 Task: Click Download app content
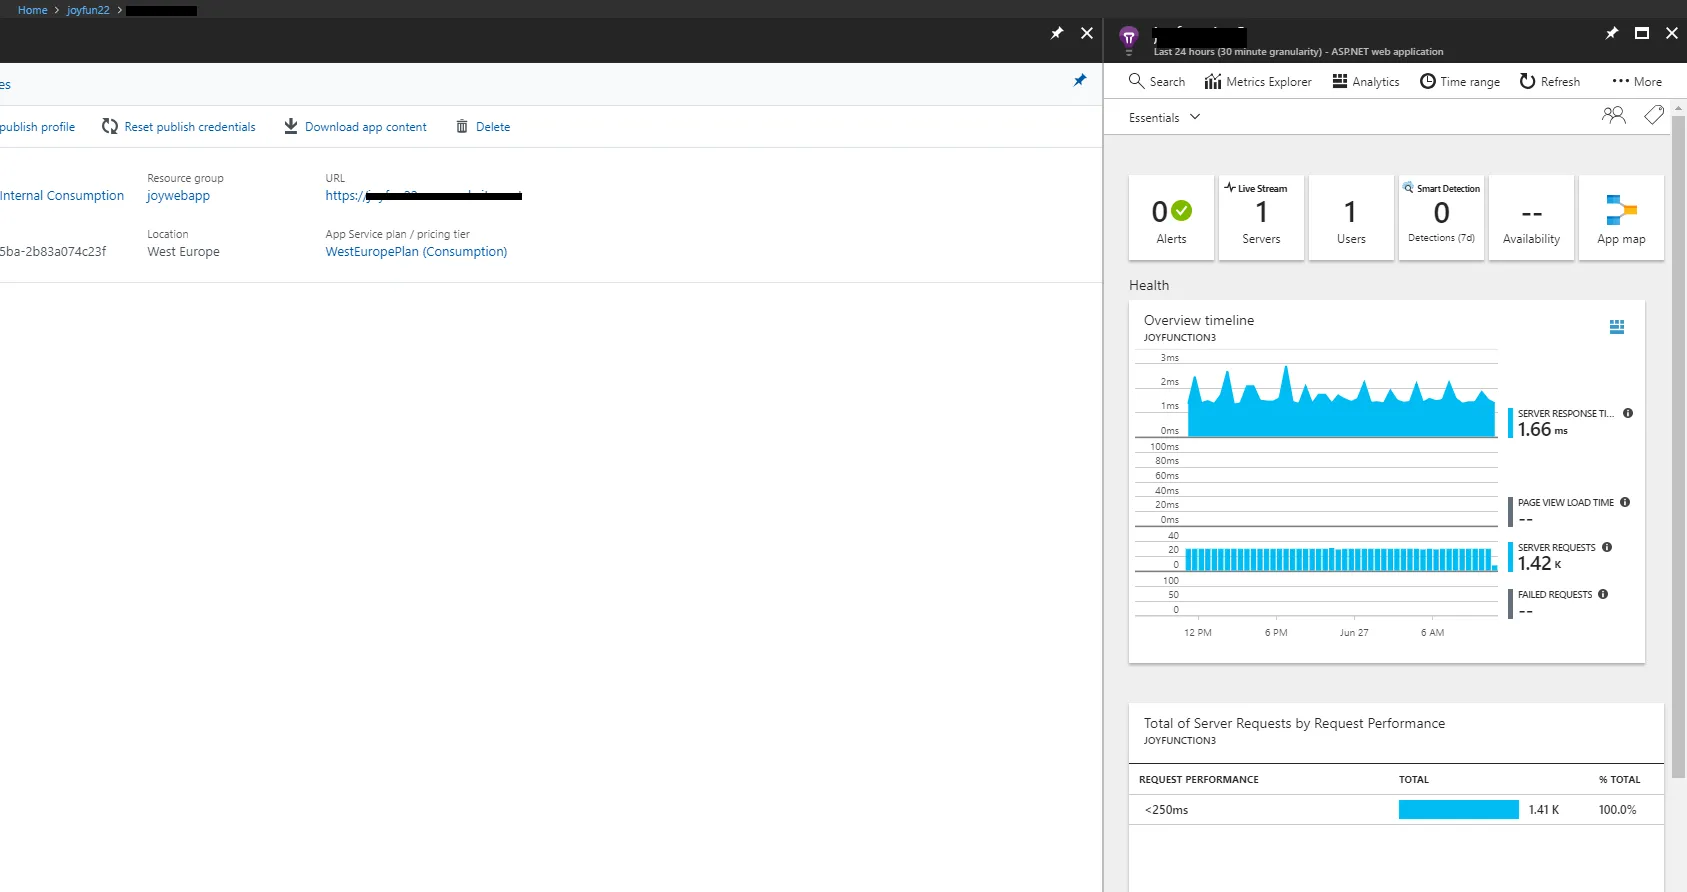(x=355, y=127)
